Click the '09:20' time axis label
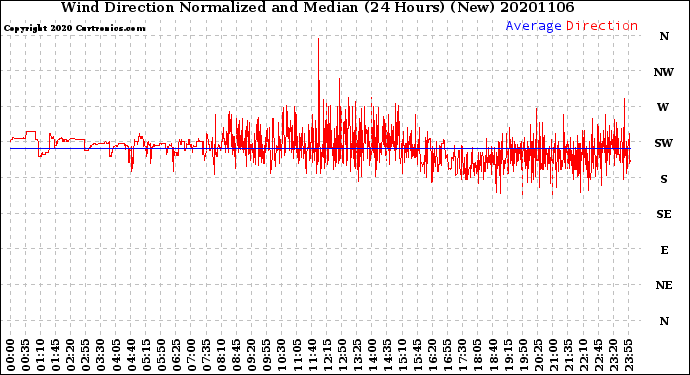The height and width of the screenshot is (375, 690). click(251, 355)
